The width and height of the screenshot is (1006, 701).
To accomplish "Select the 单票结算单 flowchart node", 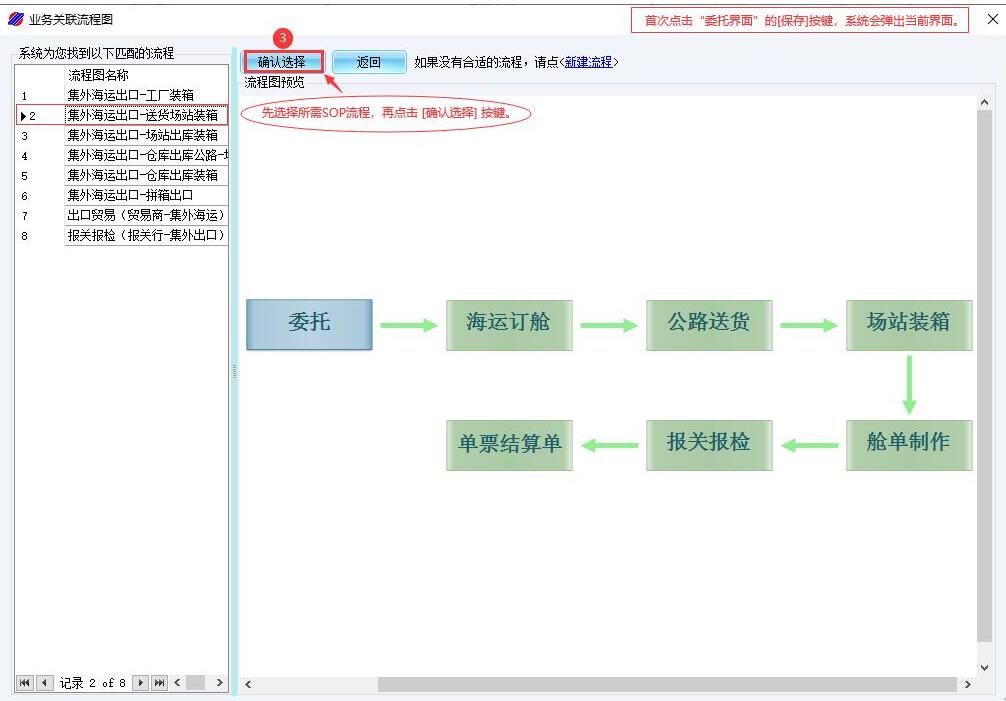I will click(509, 444).
